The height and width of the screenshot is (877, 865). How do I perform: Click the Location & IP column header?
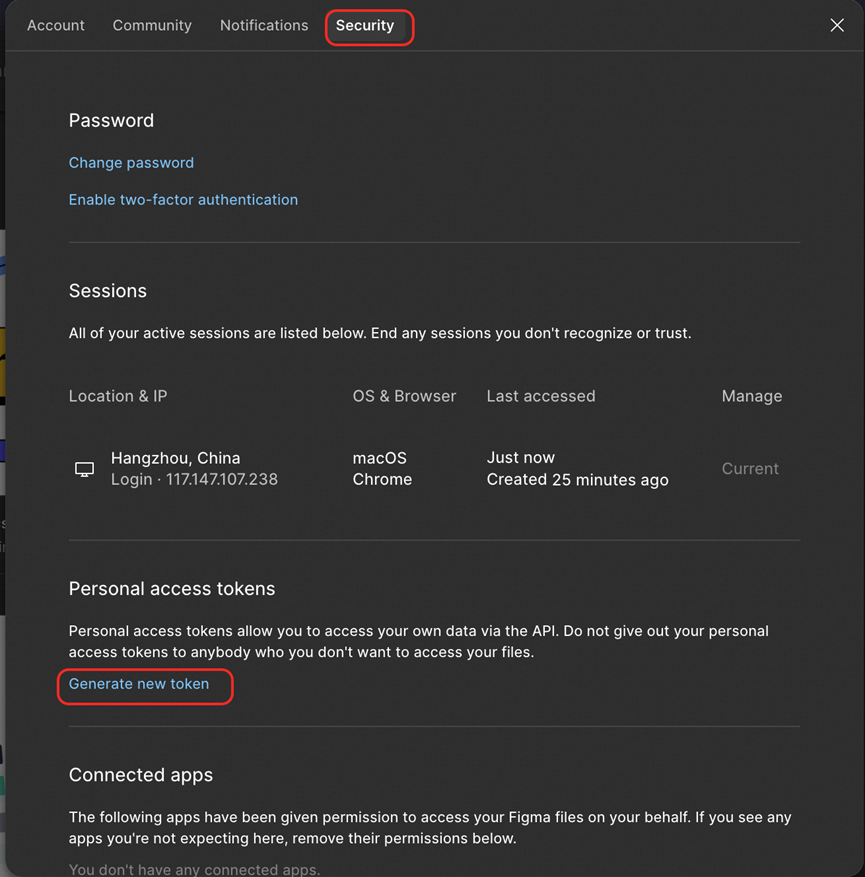coord(118,396)
